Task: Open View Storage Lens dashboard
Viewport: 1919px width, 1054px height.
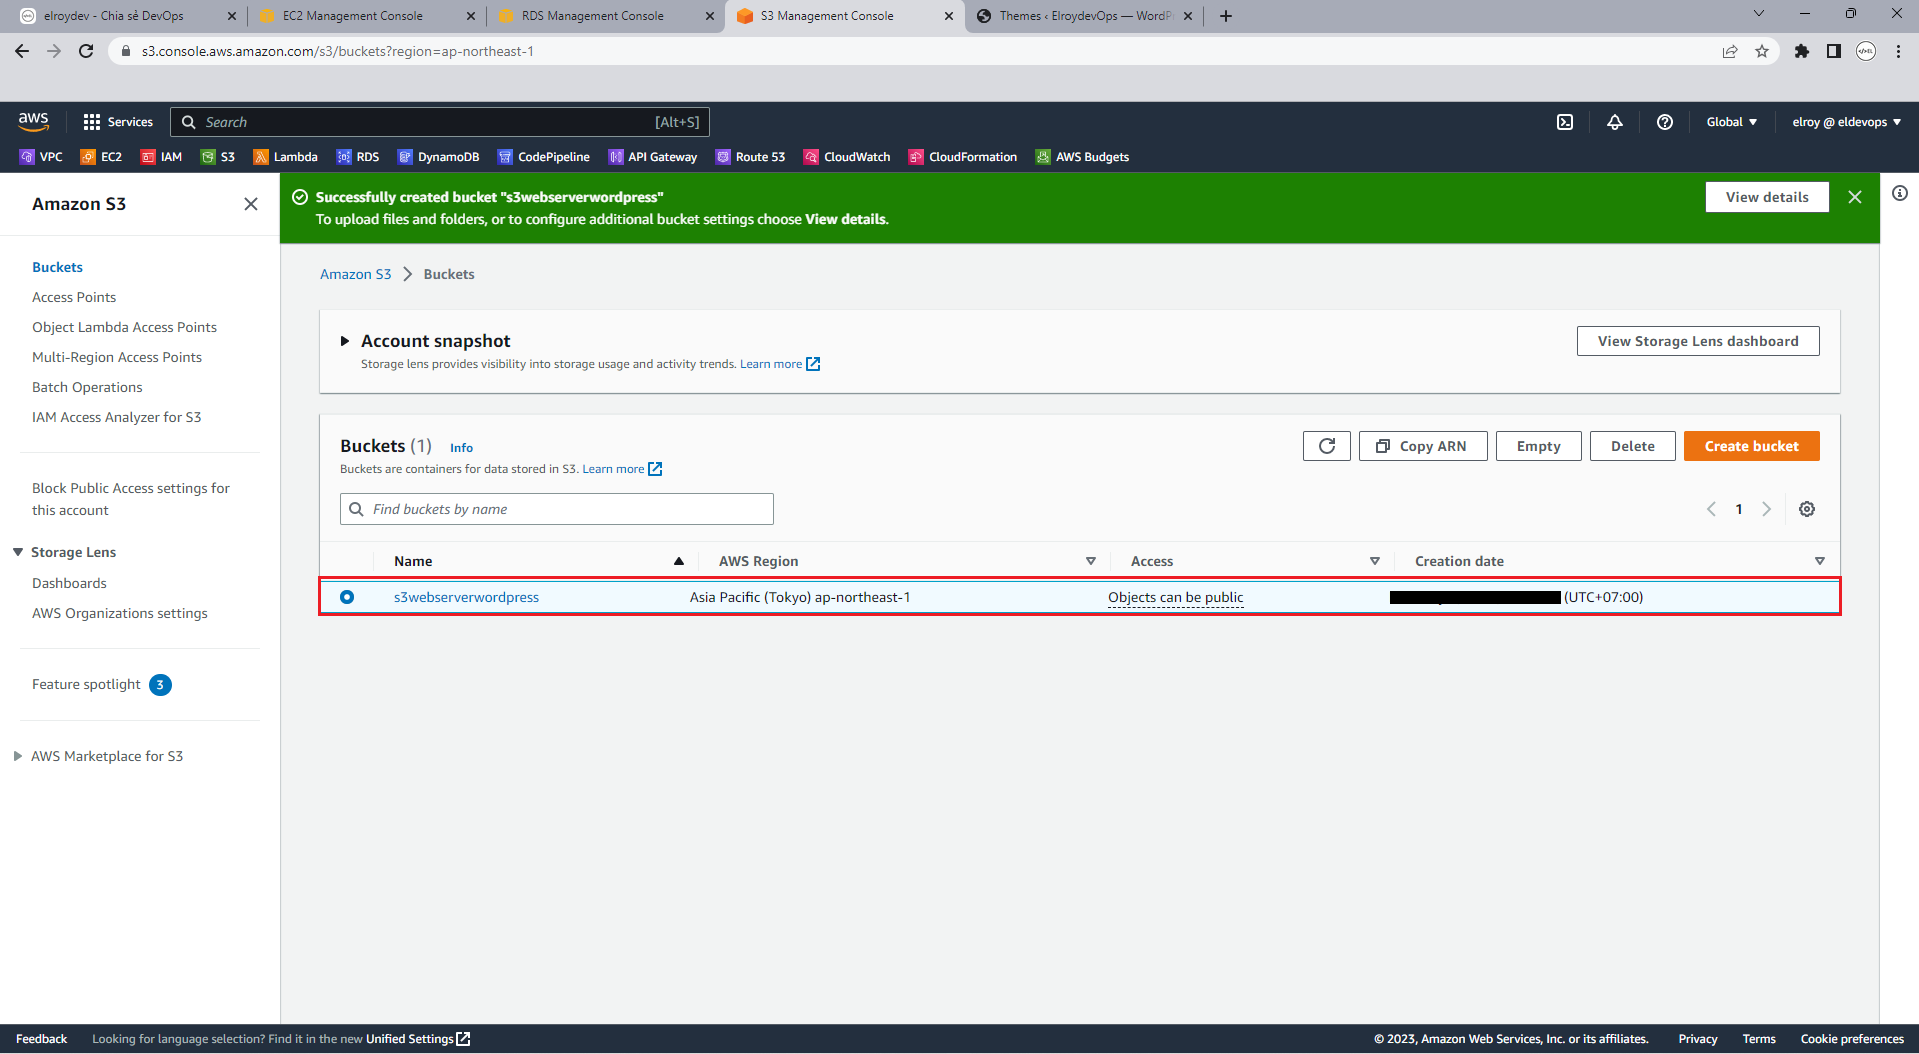Action: (x=1698, y=341)
